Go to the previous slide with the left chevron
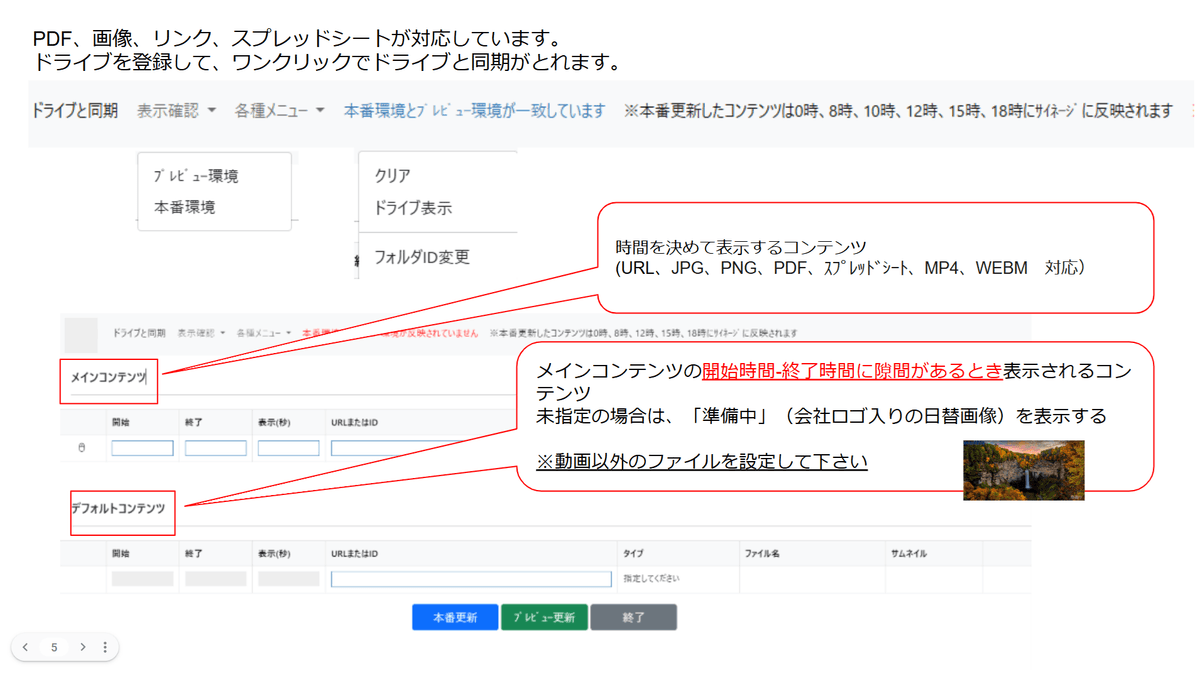 click(x=26, y=648)
